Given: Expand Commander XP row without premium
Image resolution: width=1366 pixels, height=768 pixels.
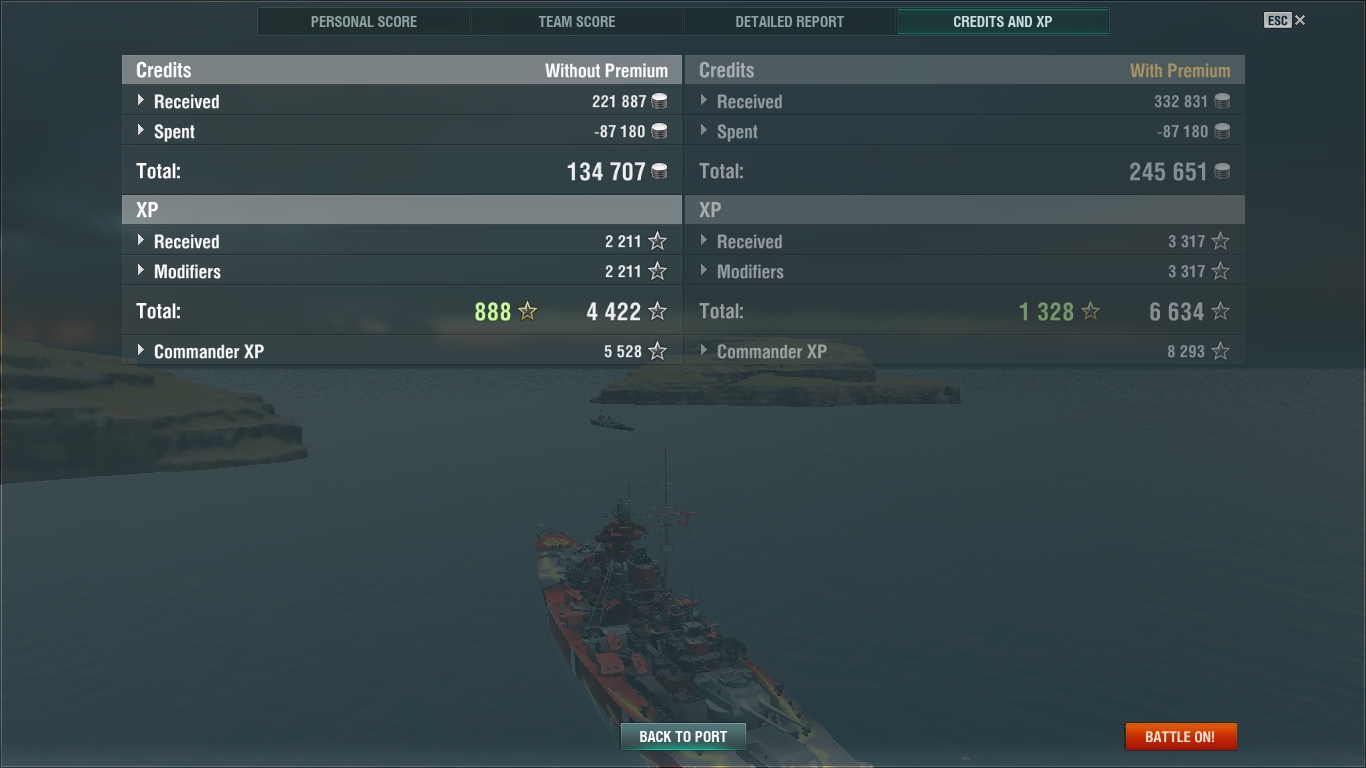Looking at the screenshot, I should pos(402,351).
